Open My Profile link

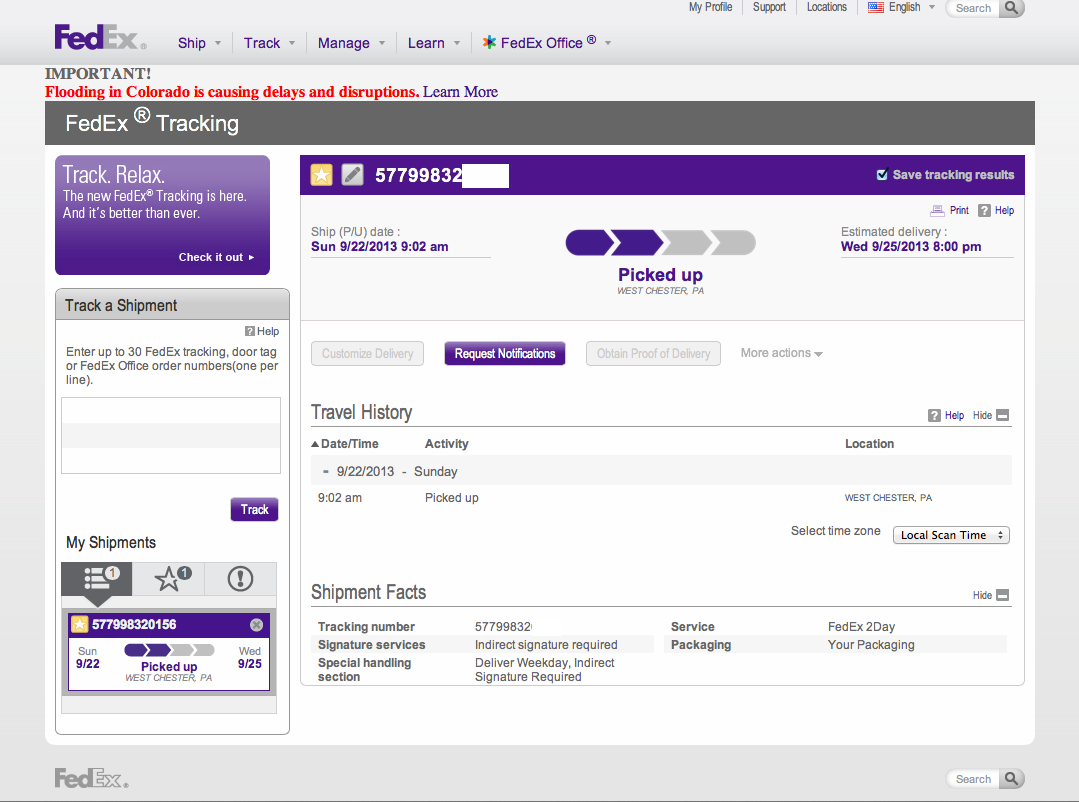[710, 7]
